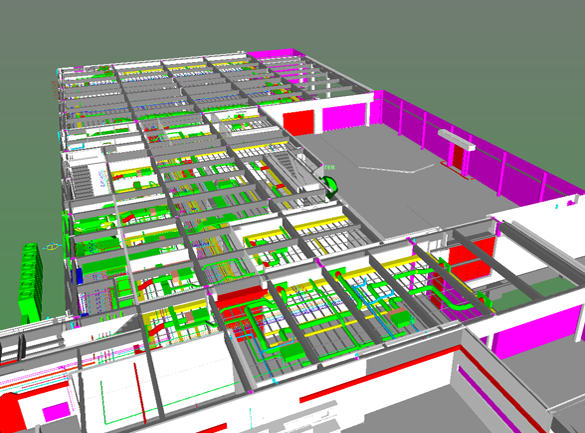Click the yellow and cyan diamond marker symbol

[x=52, y=247]
